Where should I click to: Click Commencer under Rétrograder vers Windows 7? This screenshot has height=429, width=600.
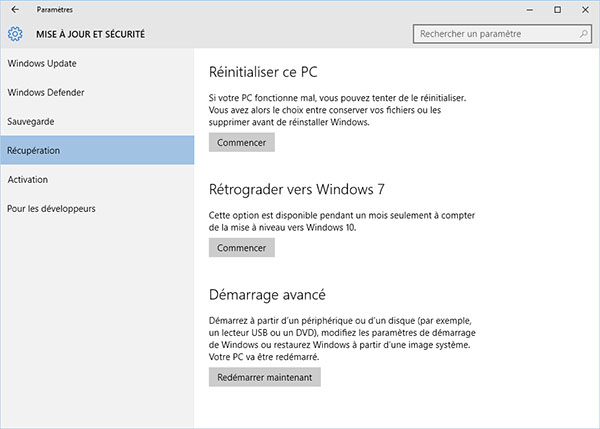[241, 248]
